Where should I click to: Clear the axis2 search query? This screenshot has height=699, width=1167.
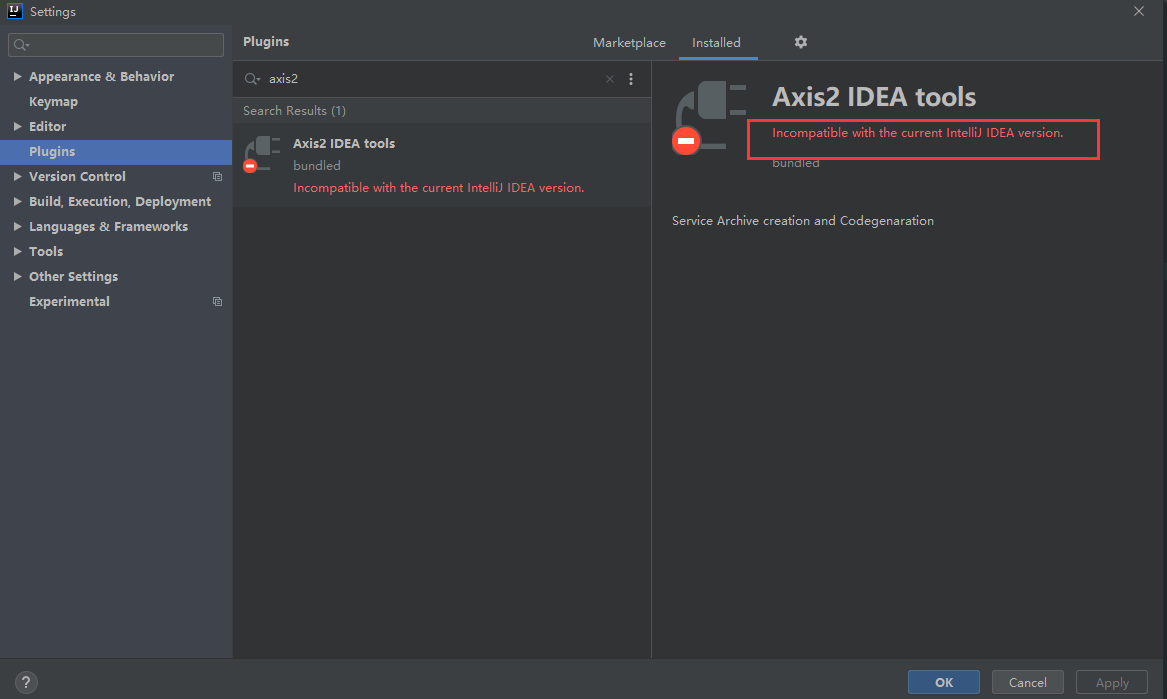coord(609,78)
